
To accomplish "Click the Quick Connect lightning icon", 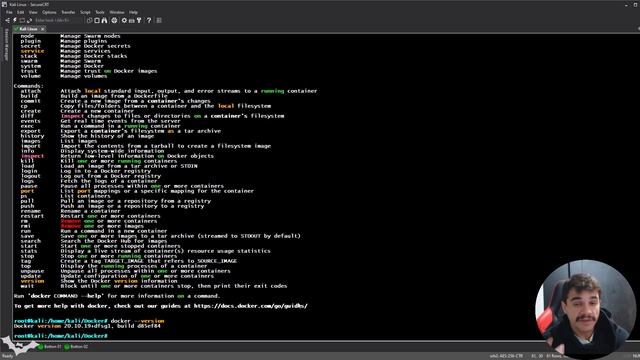I will (15, 20).
